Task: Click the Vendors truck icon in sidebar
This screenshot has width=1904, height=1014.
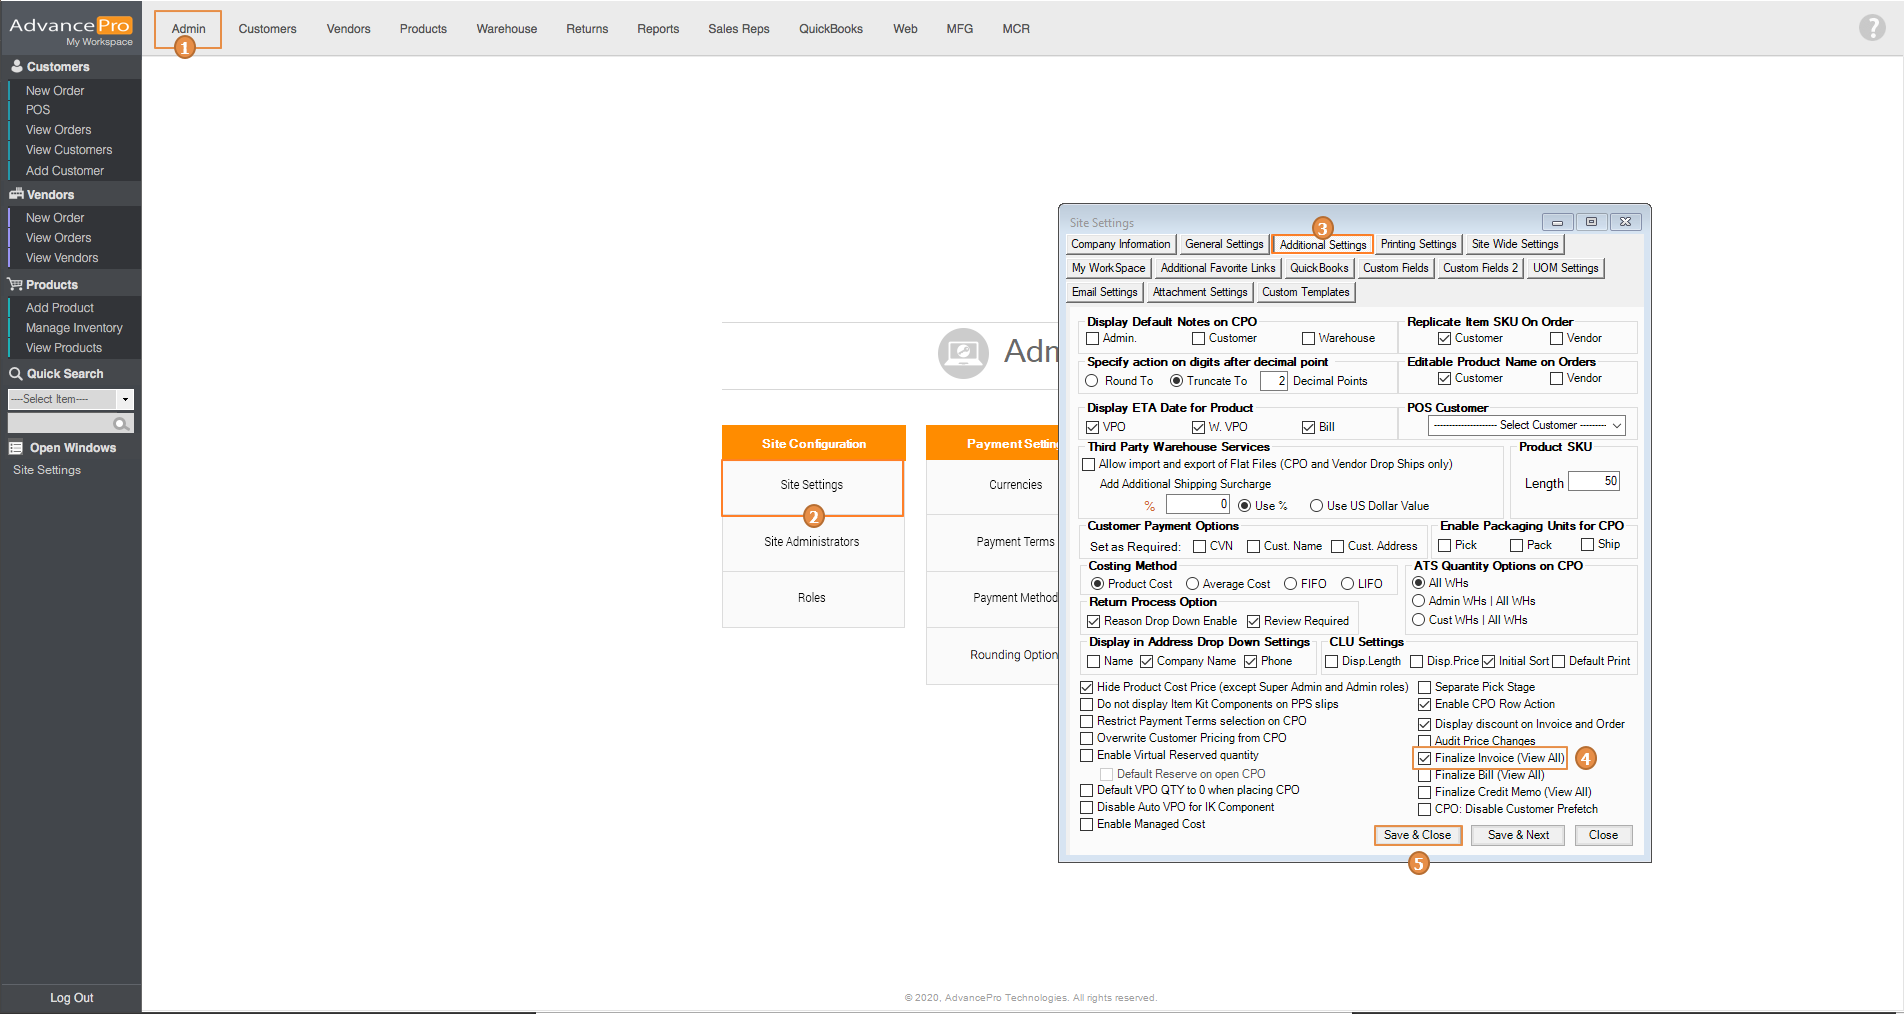Action: pyautogui.click(x=16, y=195)
